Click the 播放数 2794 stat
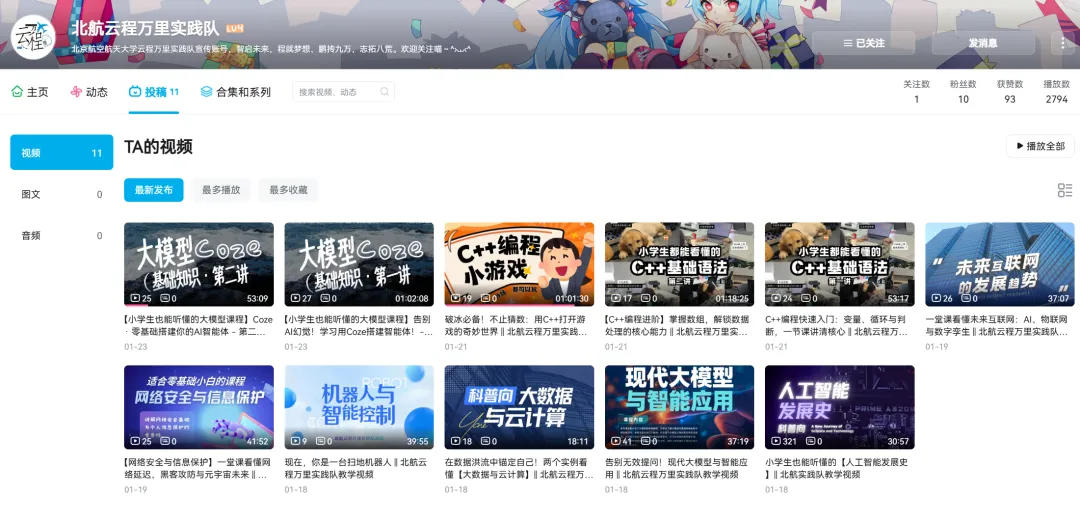 coord(1057,92)
